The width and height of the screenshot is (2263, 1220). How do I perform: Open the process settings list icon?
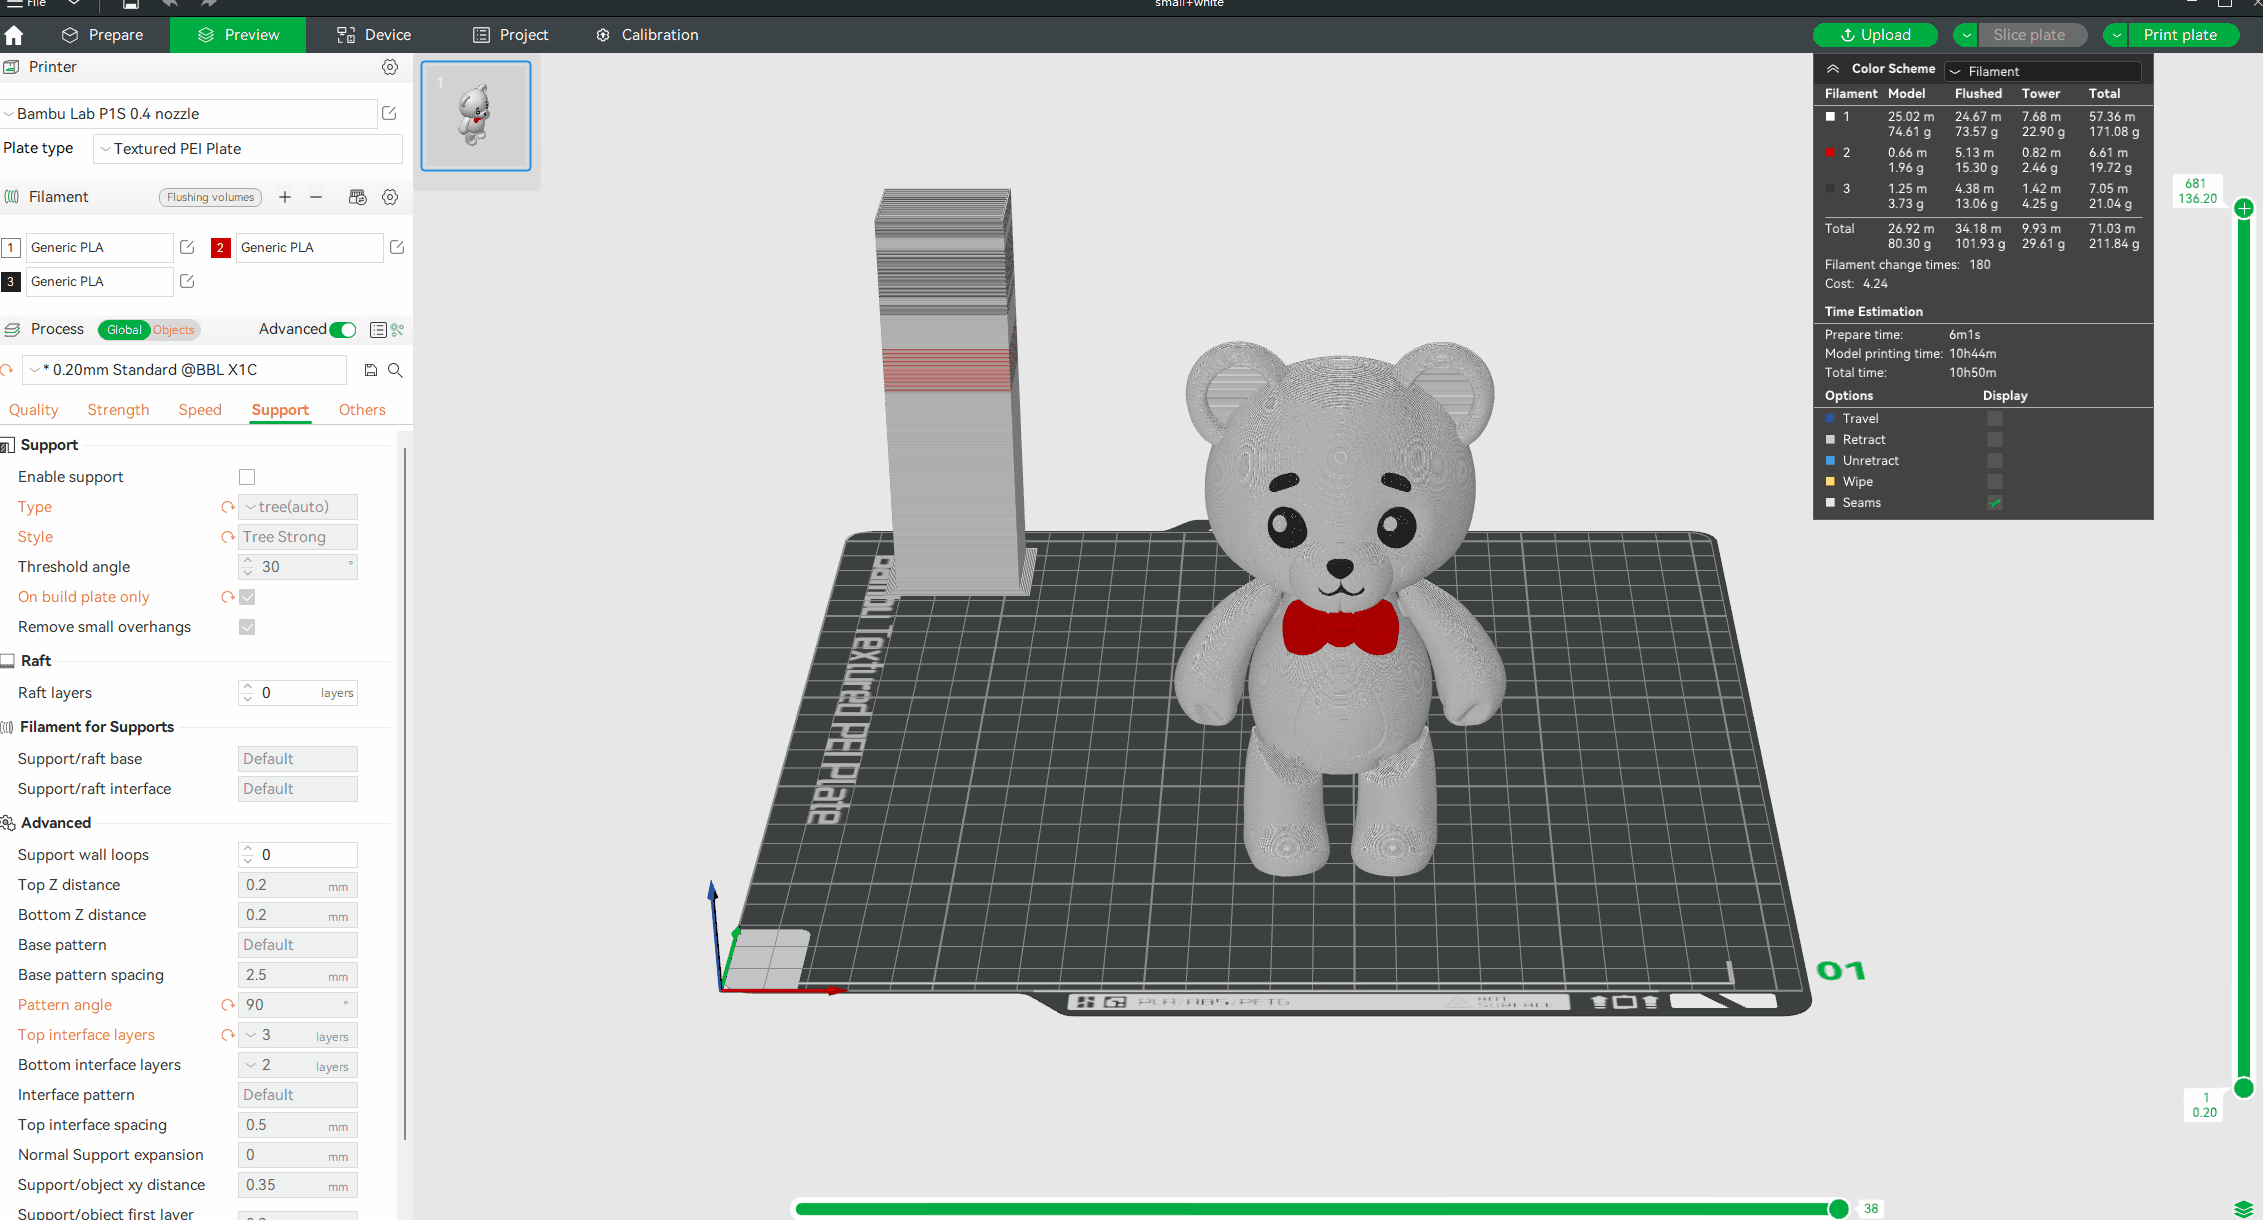tap(378, 330)
